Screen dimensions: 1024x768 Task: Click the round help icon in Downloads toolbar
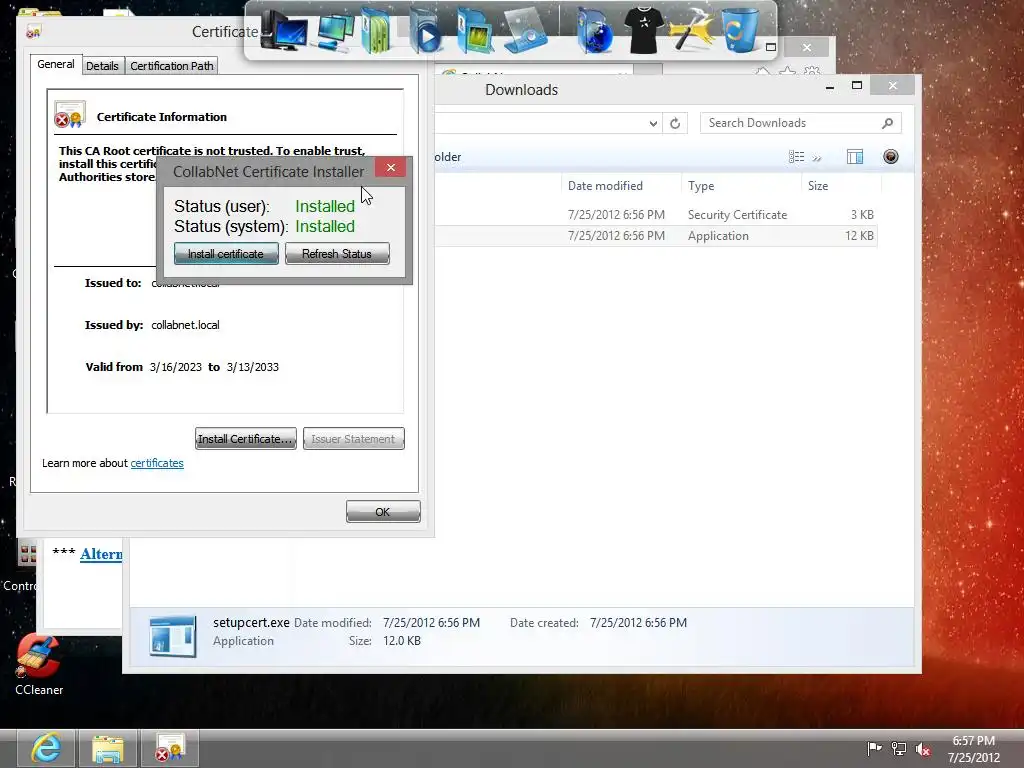coord(891,157)
